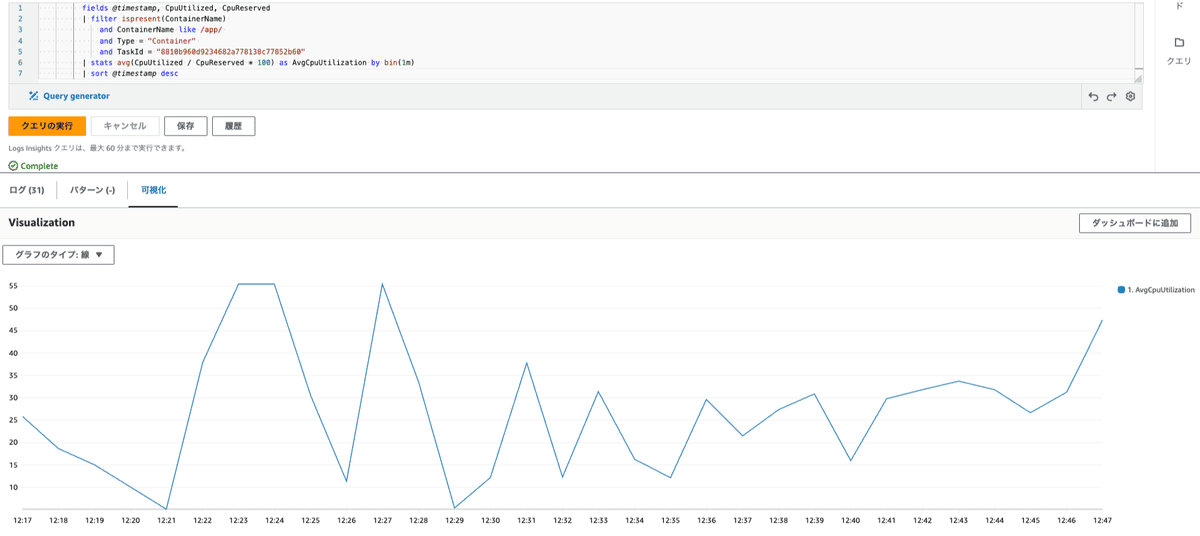The image size is (1200, 536).
Task: Select the 可視化 tab
Action: coord(153,190)
